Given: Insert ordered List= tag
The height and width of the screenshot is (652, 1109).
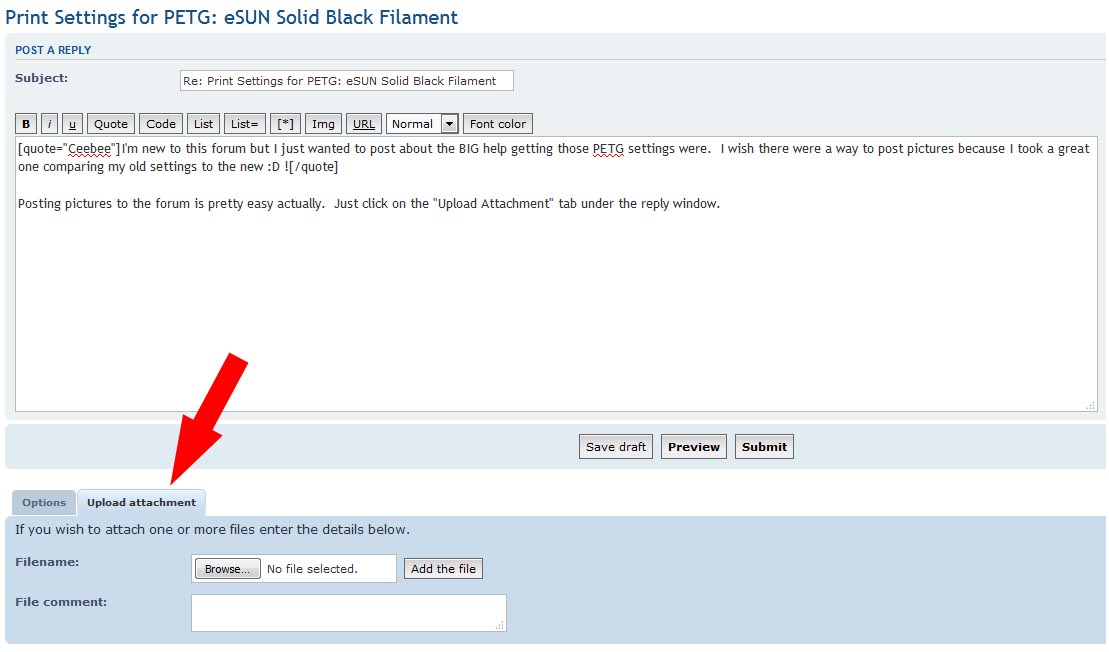Looking at the screenshot, I should 245,124.
